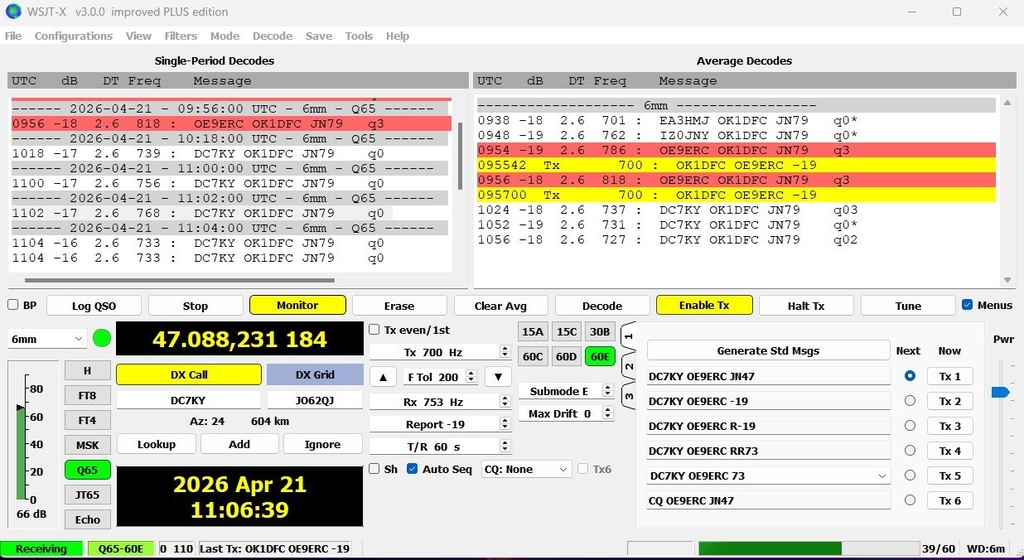
Task: Select the Q65 mode button
Action: (88, 470)
